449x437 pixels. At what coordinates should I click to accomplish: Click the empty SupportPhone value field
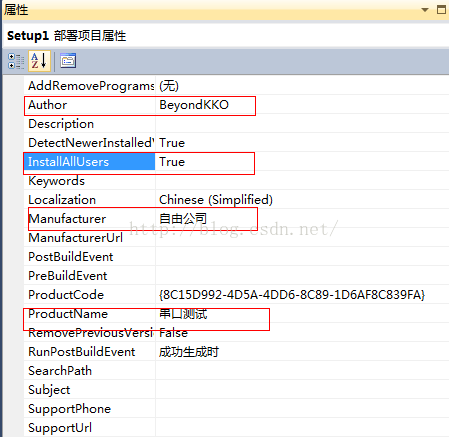pyautogui.click(x=302, y=409)
